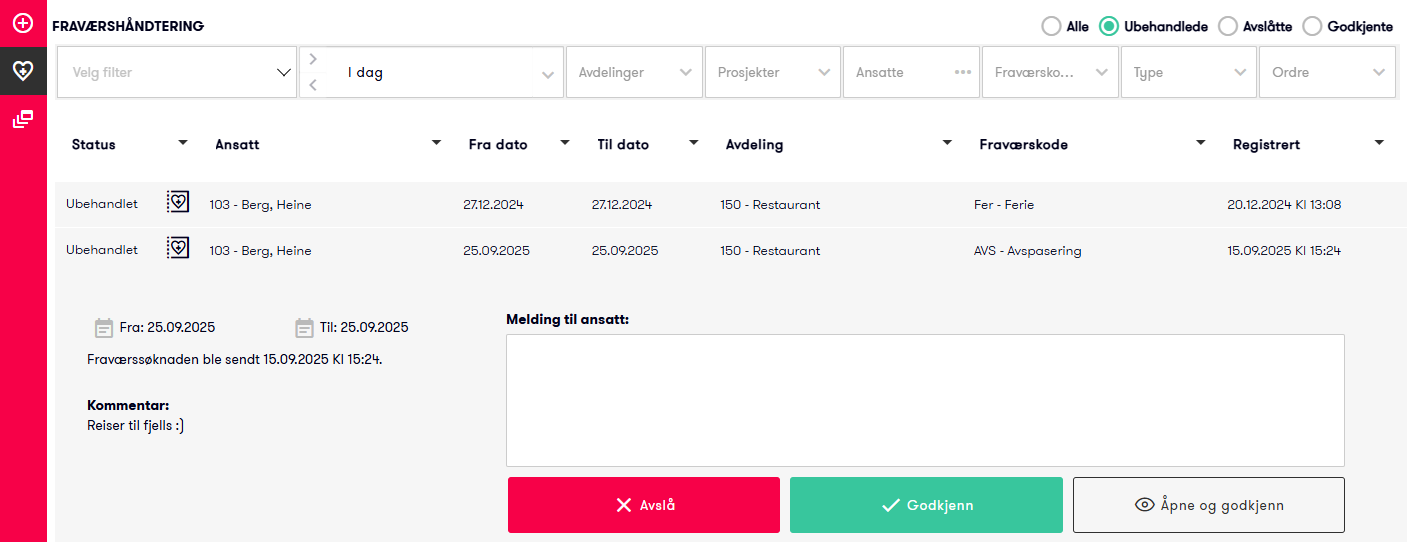Click the Ansatte three-dots icon
This screenshot has height=542, width=1407.
(962, 72)
